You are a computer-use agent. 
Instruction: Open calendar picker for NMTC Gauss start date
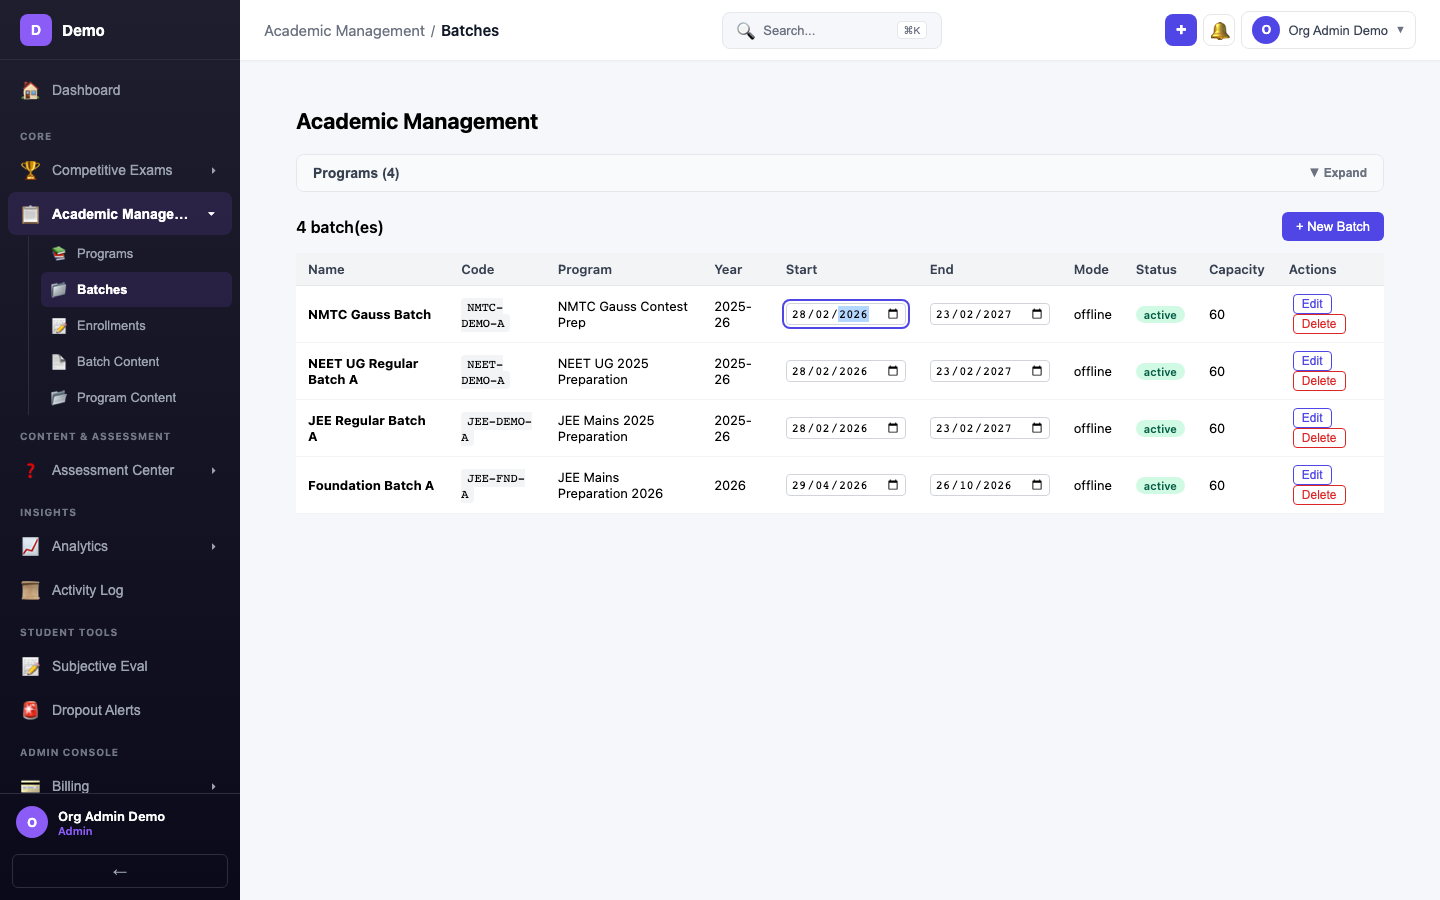pos(893,314)
